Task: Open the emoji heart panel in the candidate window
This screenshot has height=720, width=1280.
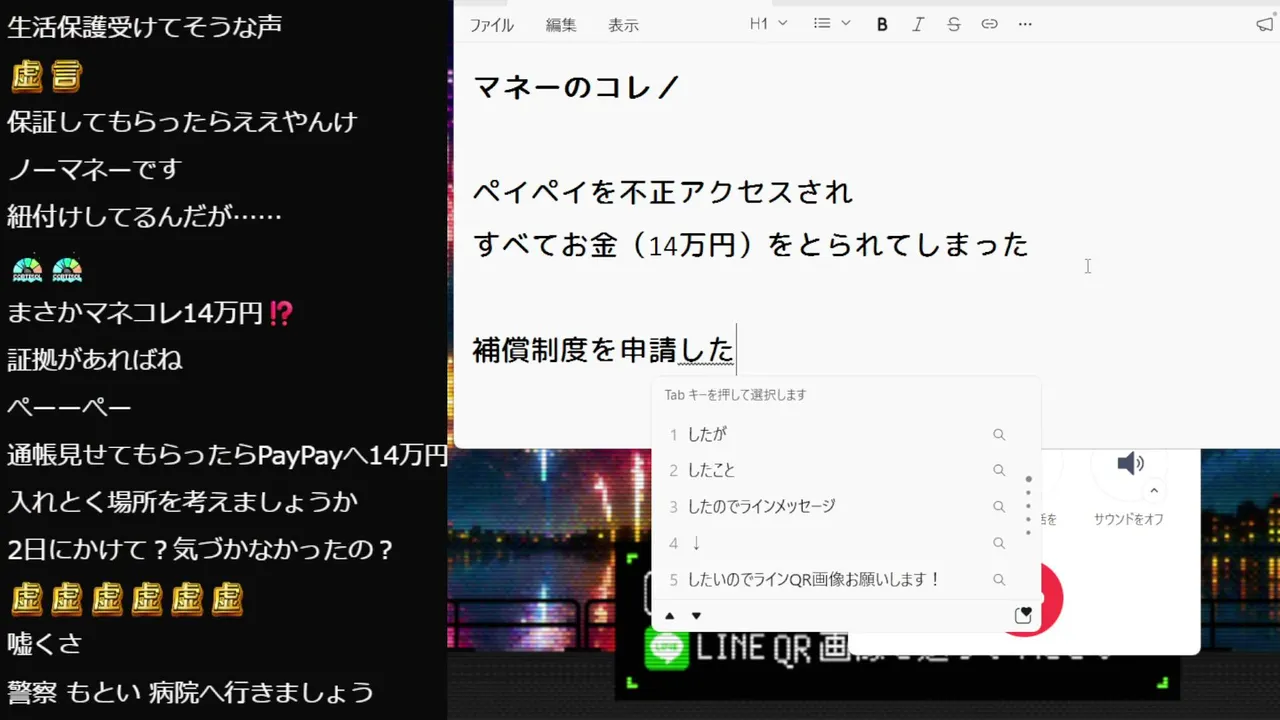Action: click(1023, 615)
